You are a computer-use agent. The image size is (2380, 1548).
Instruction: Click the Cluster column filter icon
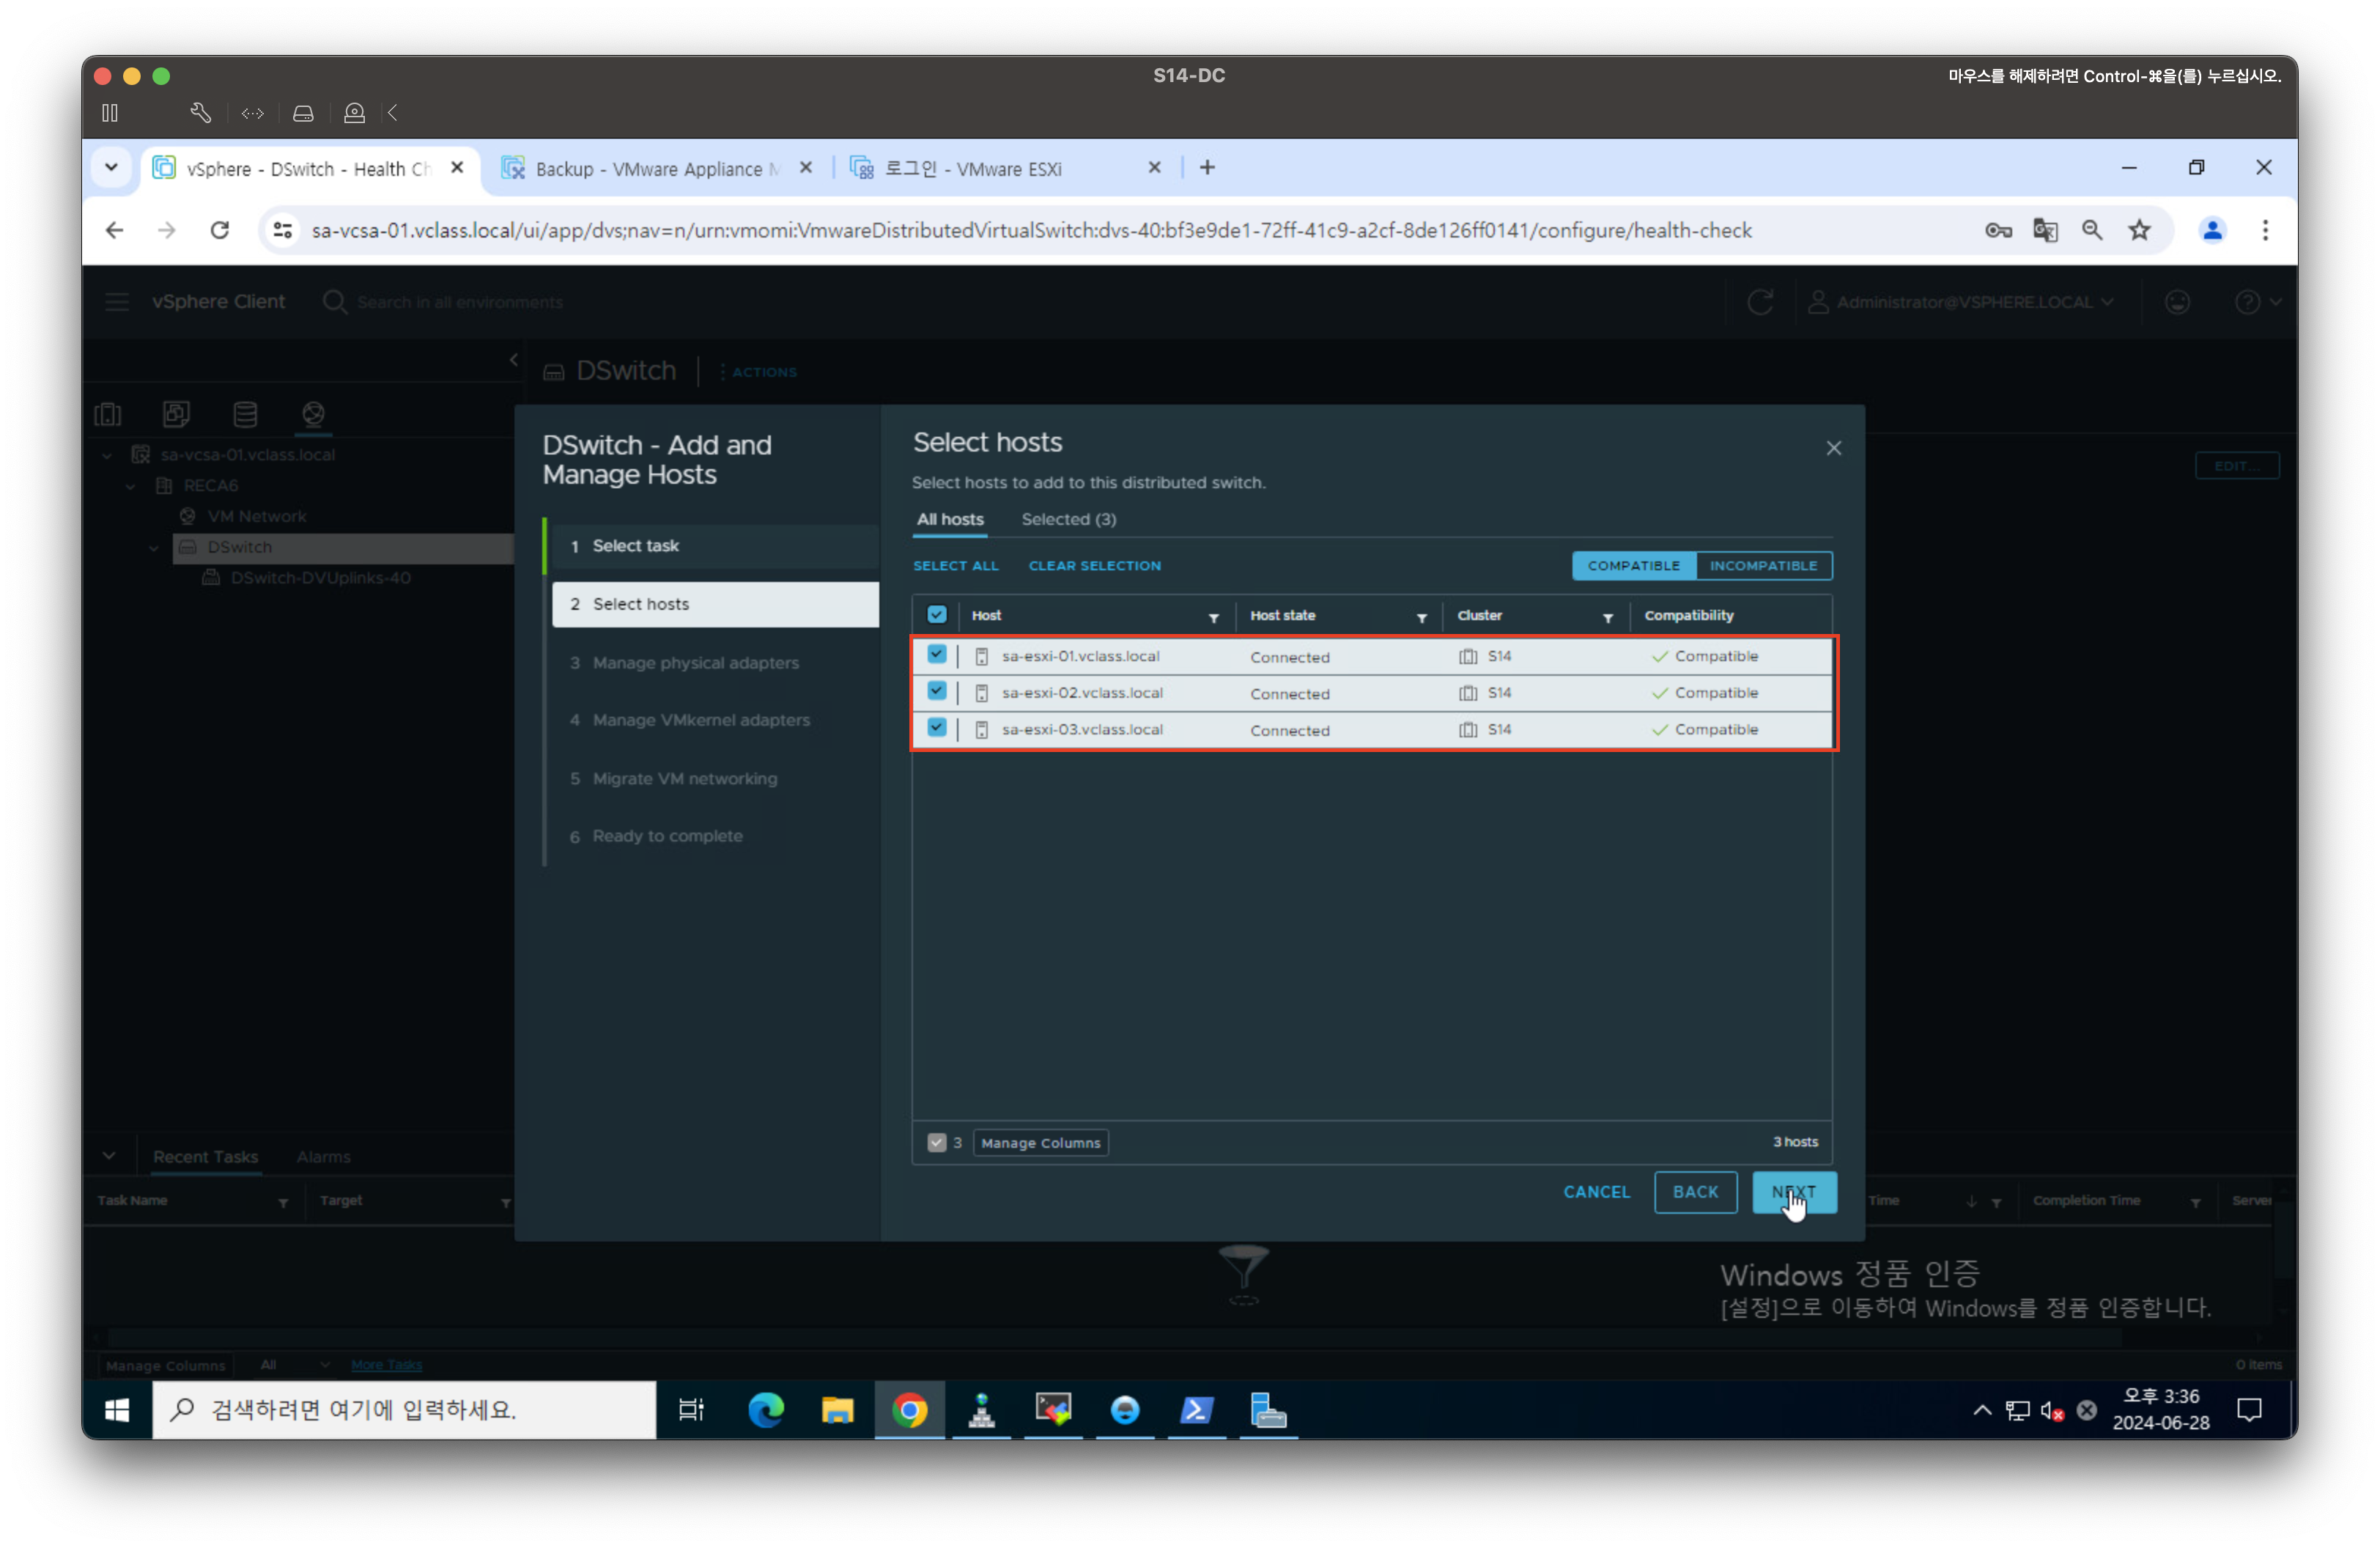1607,618
